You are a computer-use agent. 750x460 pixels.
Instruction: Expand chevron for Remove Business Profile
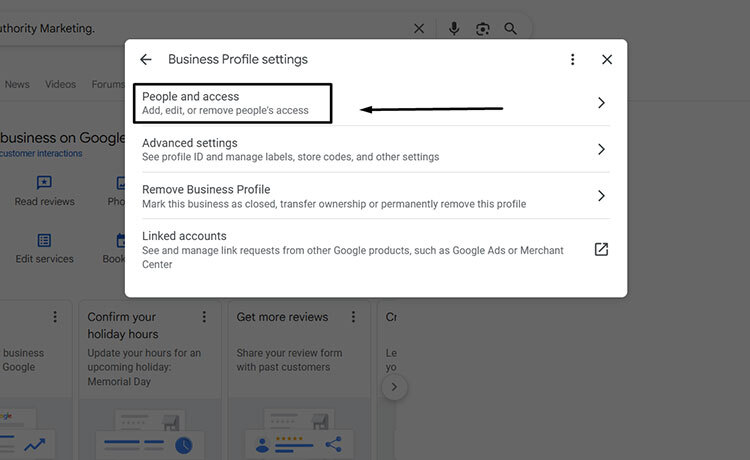(x=601, y=196)
